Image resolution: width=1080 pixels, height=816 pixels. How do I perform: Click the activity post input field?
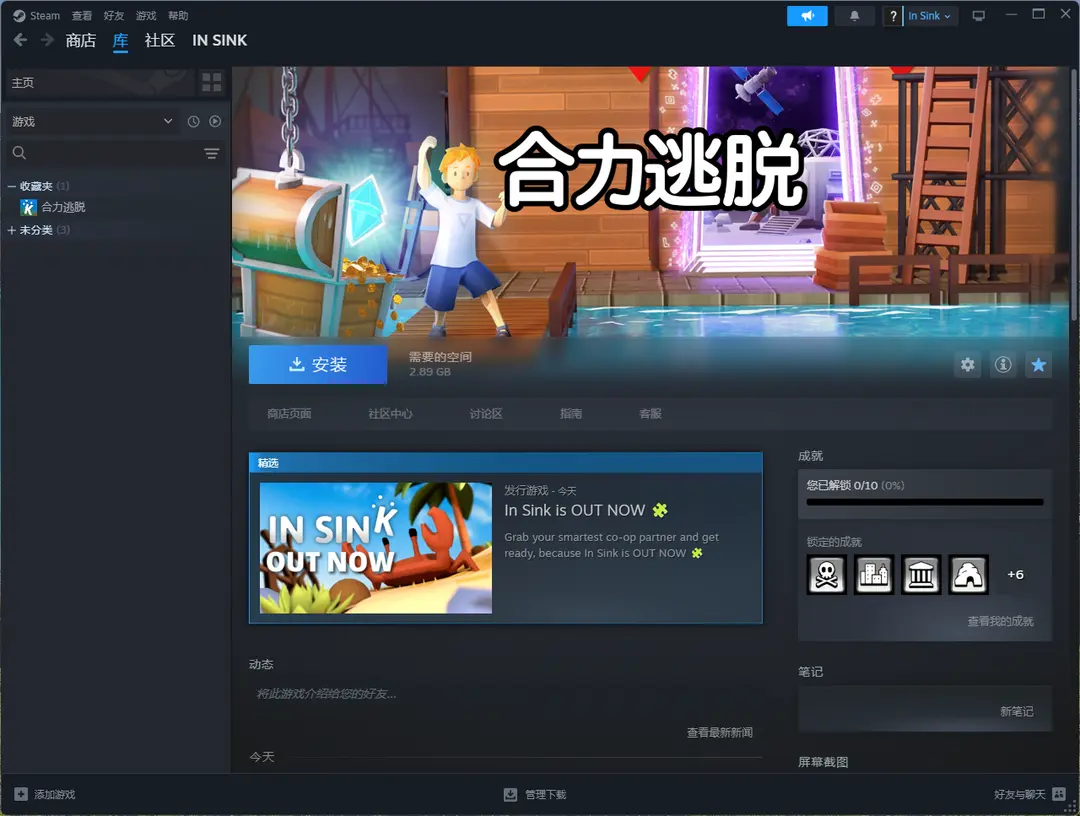[506, 693]
